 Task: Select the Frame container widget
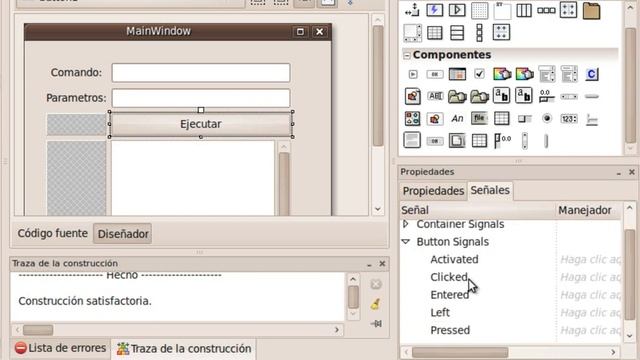point(502,10)
